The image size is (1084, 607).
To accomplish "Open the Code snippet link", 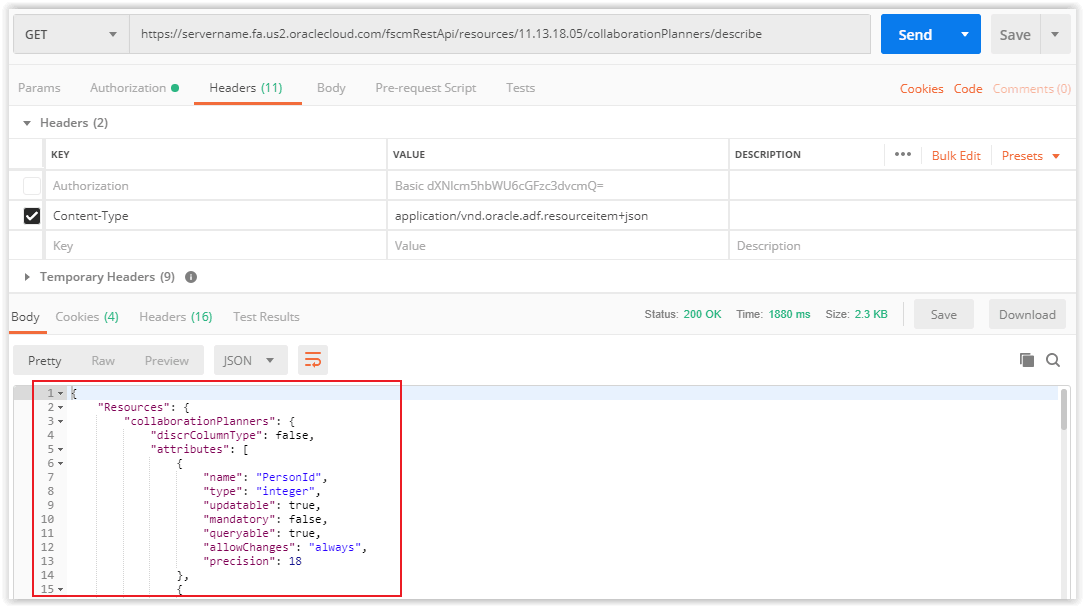I will coord(968,88).
